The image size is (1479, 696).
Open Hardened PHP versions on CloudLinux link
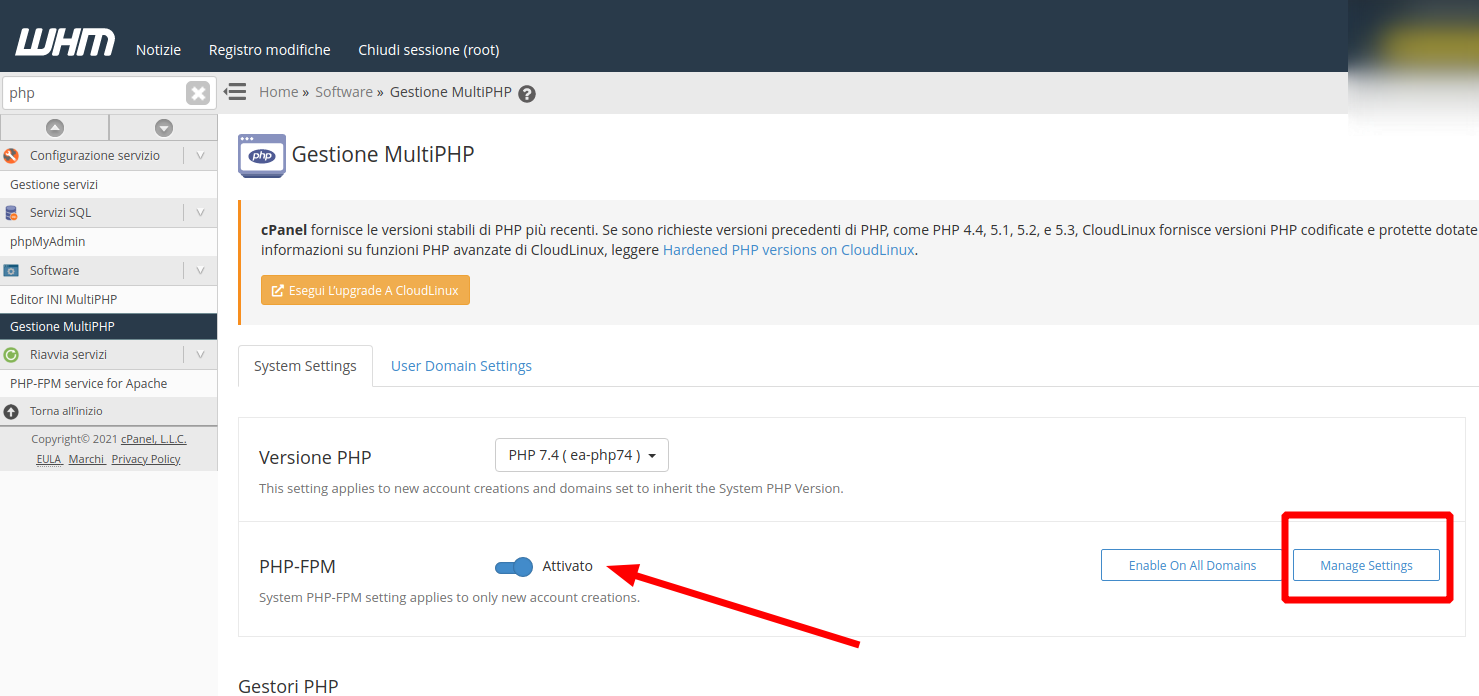click(788, 250)
